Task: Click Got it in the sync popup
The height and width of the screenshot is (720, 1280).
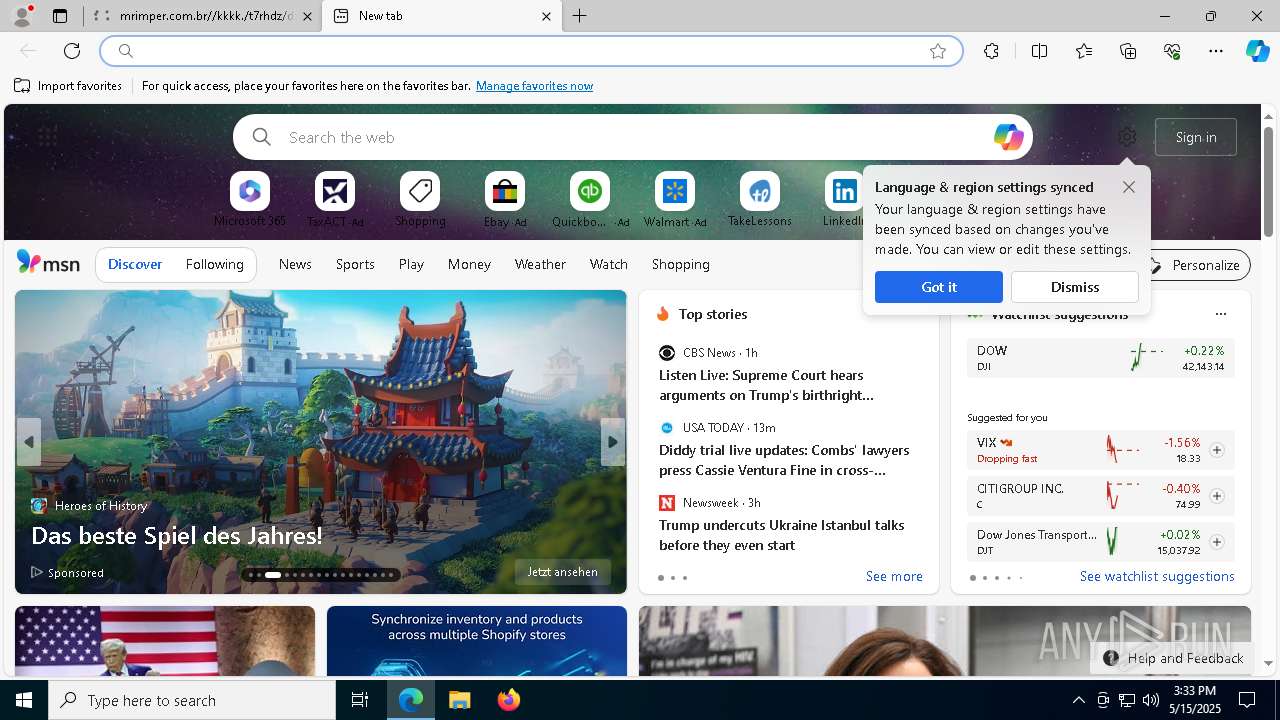Action: click(939, 287)
